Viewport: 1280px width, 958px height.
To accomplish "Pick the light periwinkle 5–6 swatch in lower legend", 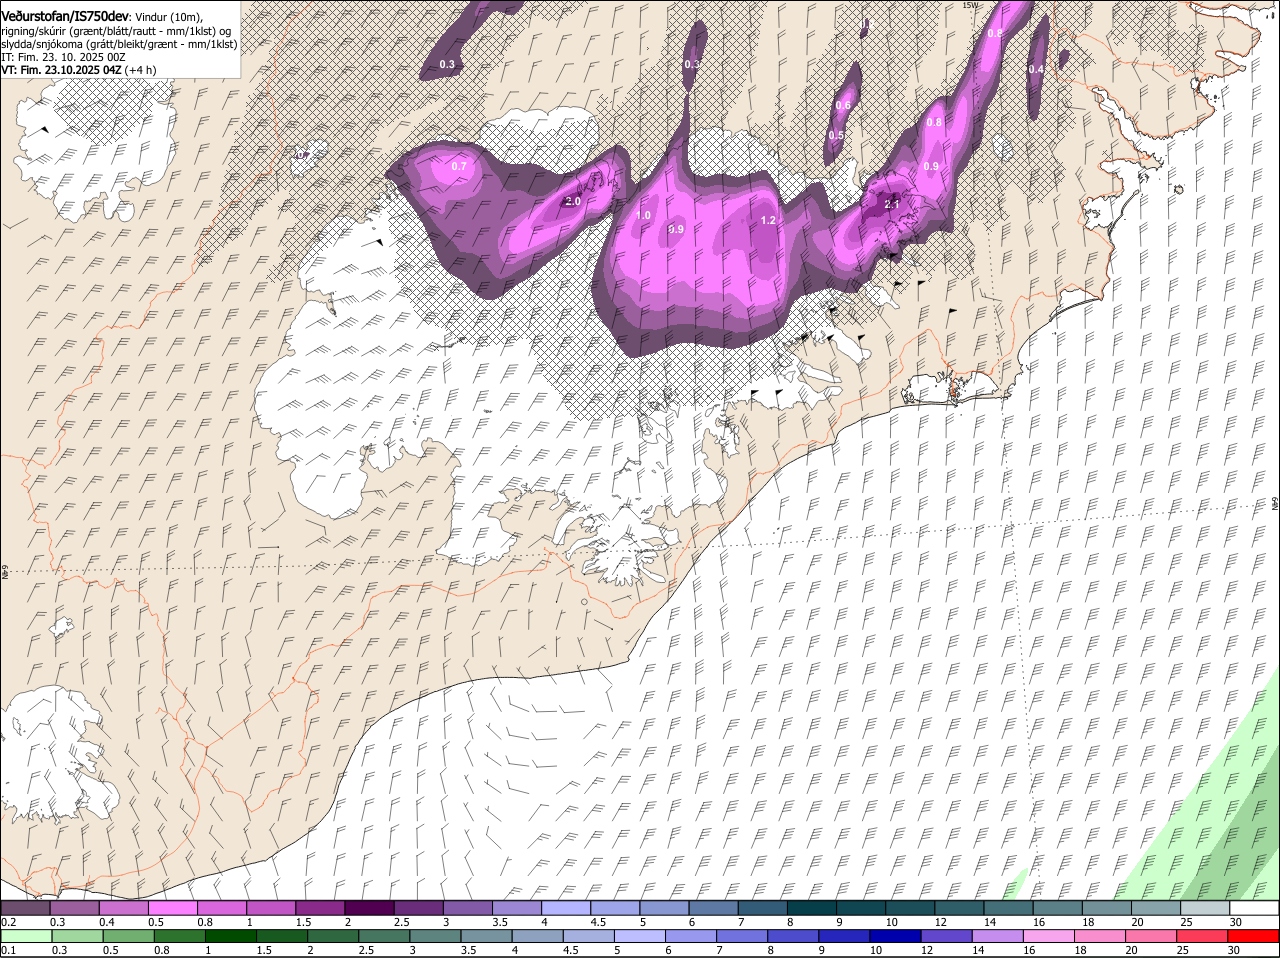I will click(641, 936).
